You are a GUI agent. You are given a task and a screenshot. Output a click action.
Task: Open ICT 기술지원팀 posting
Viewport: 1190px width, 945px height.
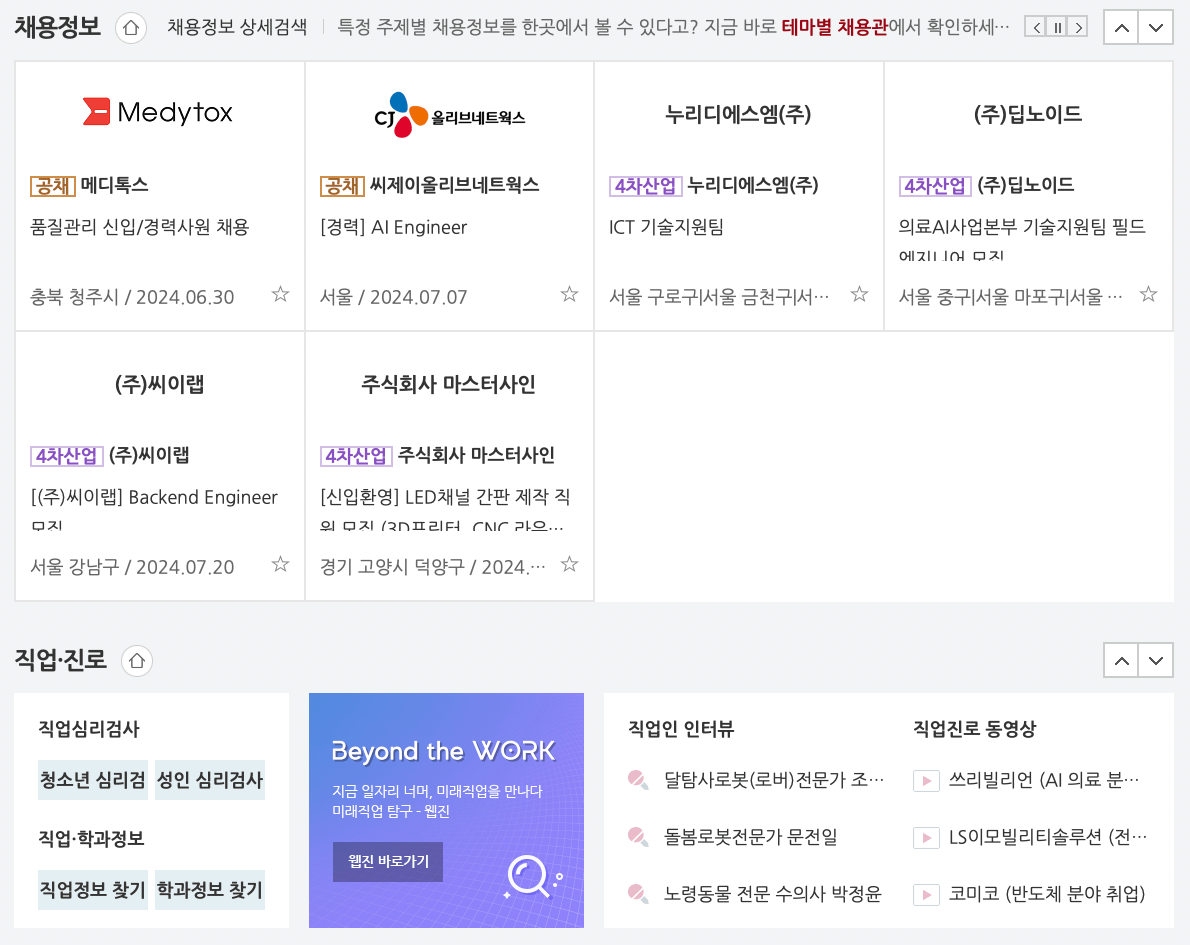(666, 227)
